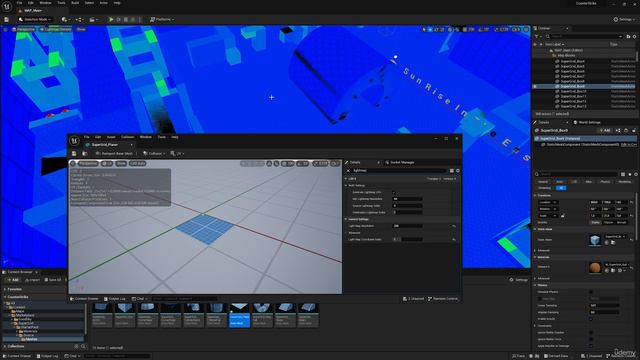Collapse the LOD 0 section in the mesh editor
Screen dimensions: 640x360
346,179
